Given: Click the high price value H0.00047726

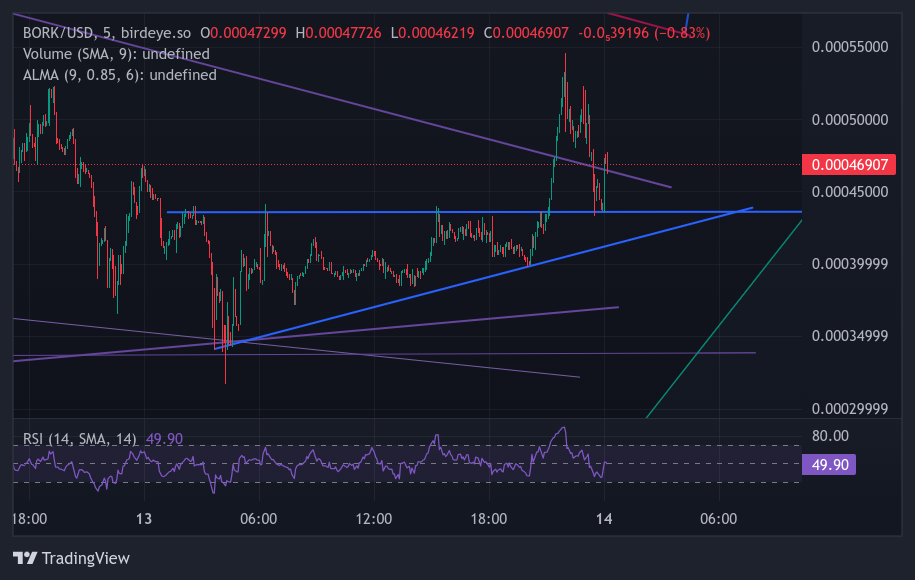Looking at the screenshot, I should [x=338, y=33].
